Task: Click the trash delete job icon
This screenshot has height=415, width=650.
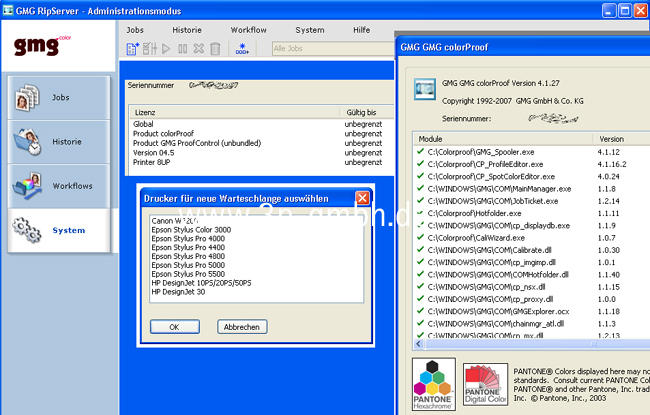Action: coord(215,48)
